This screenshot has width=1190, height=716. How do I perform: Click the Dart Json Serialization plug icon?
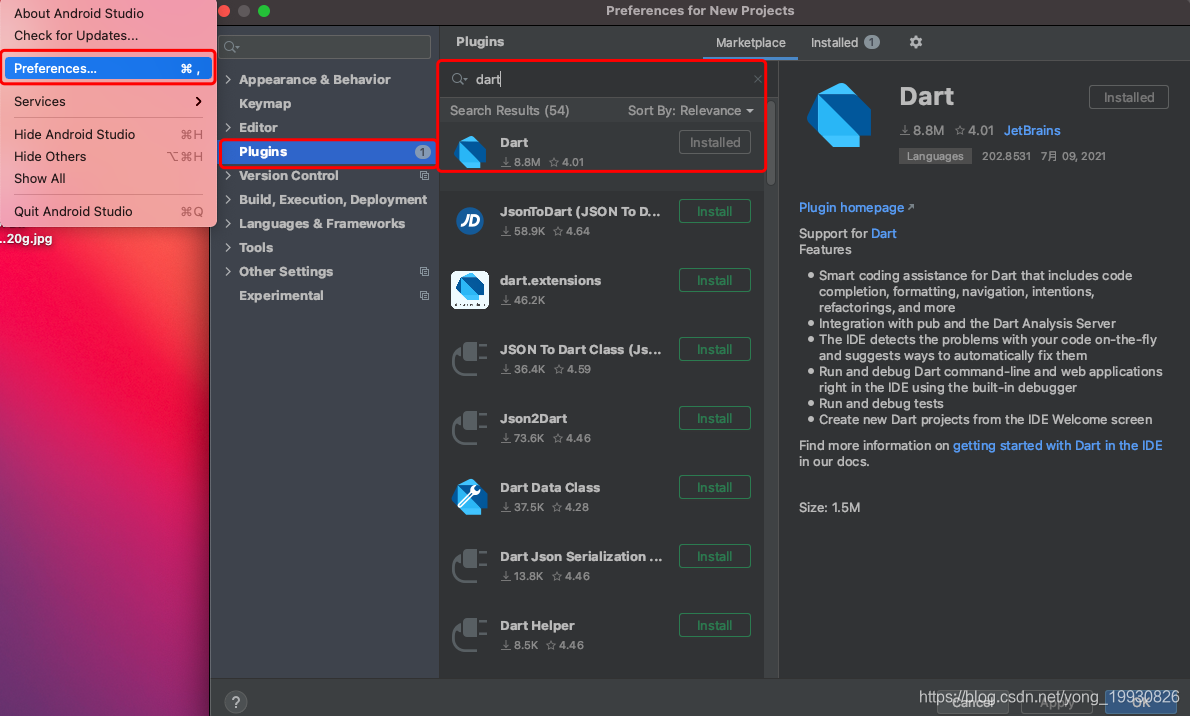pyautogui.click(x=470, y=566)
